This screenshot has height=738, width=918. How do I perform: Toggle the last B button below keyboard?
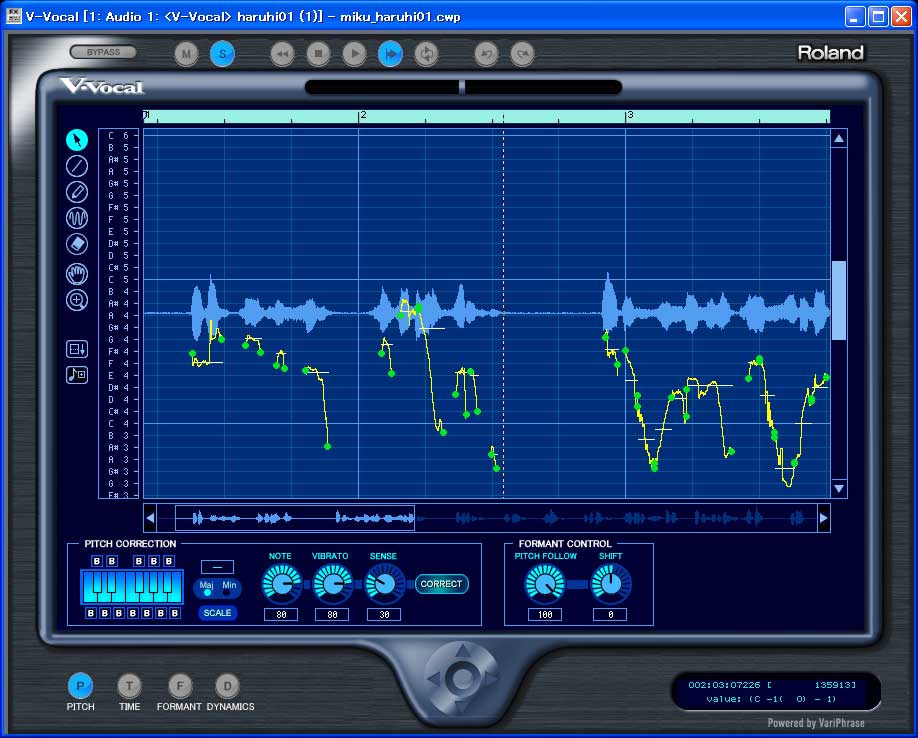click(x=174, y=613)
